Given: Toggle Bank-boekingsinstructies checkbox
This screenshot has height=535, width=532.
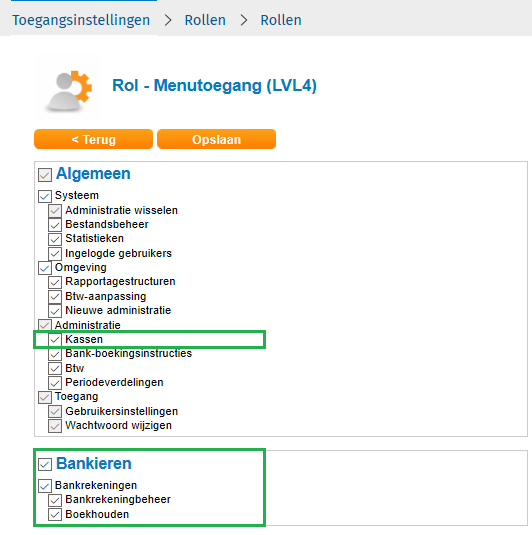Looking at the screenshot, I should pos(55,354).
